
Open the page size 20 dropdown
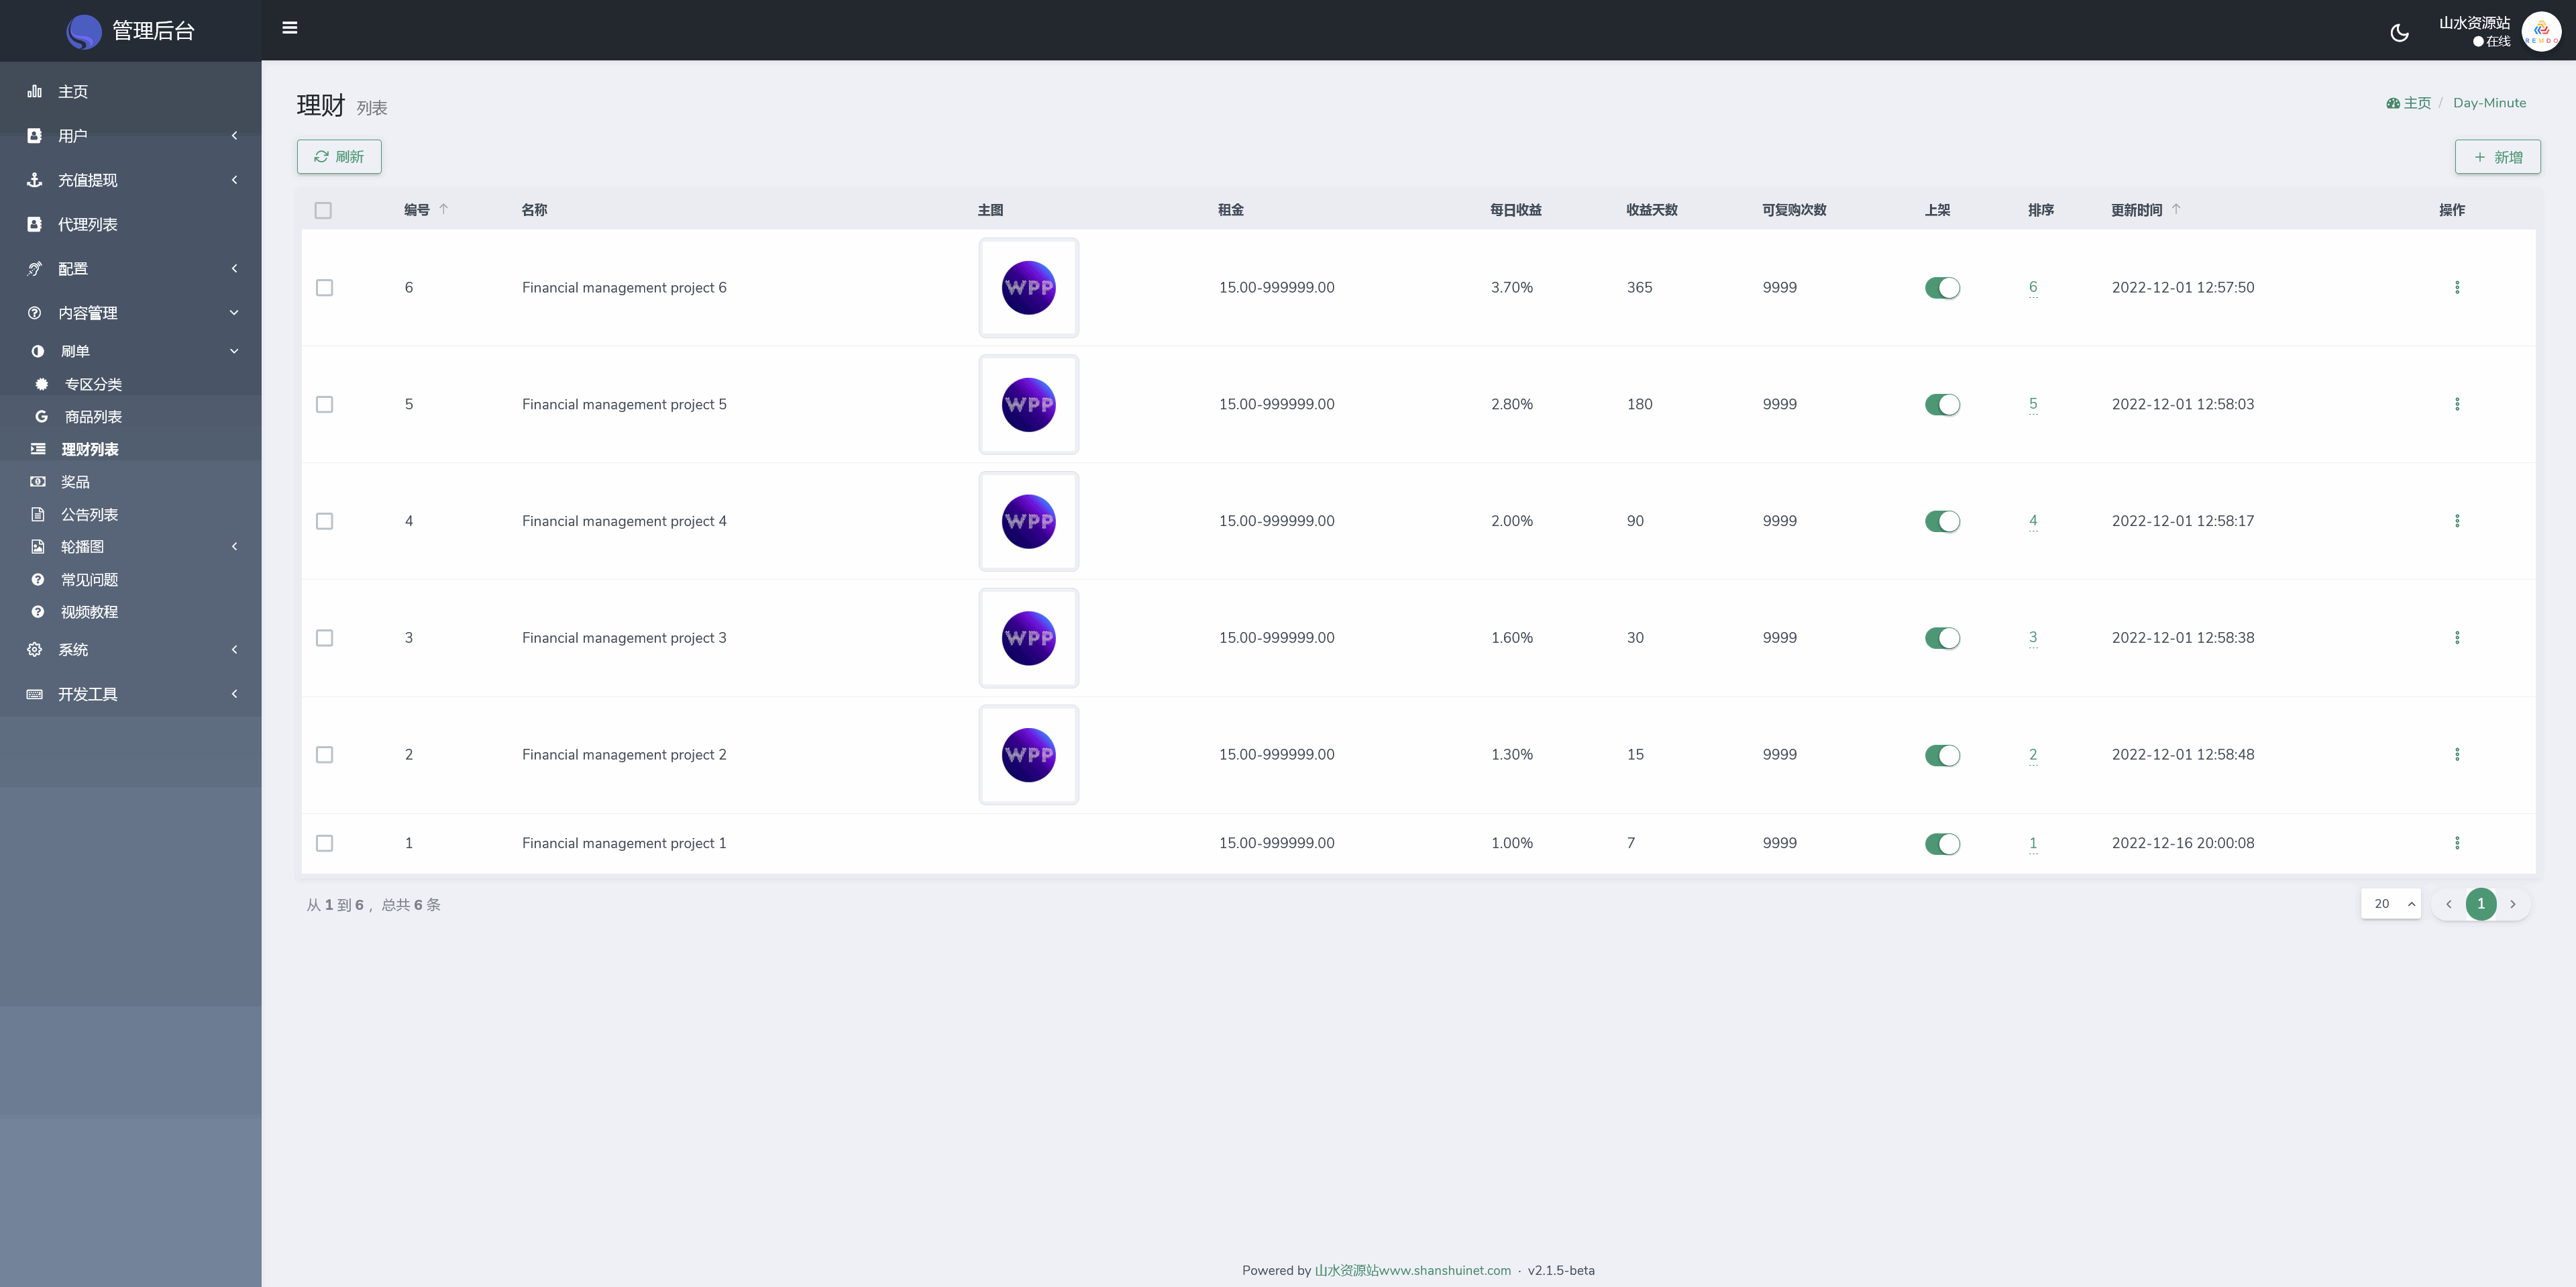[2390, 904]
